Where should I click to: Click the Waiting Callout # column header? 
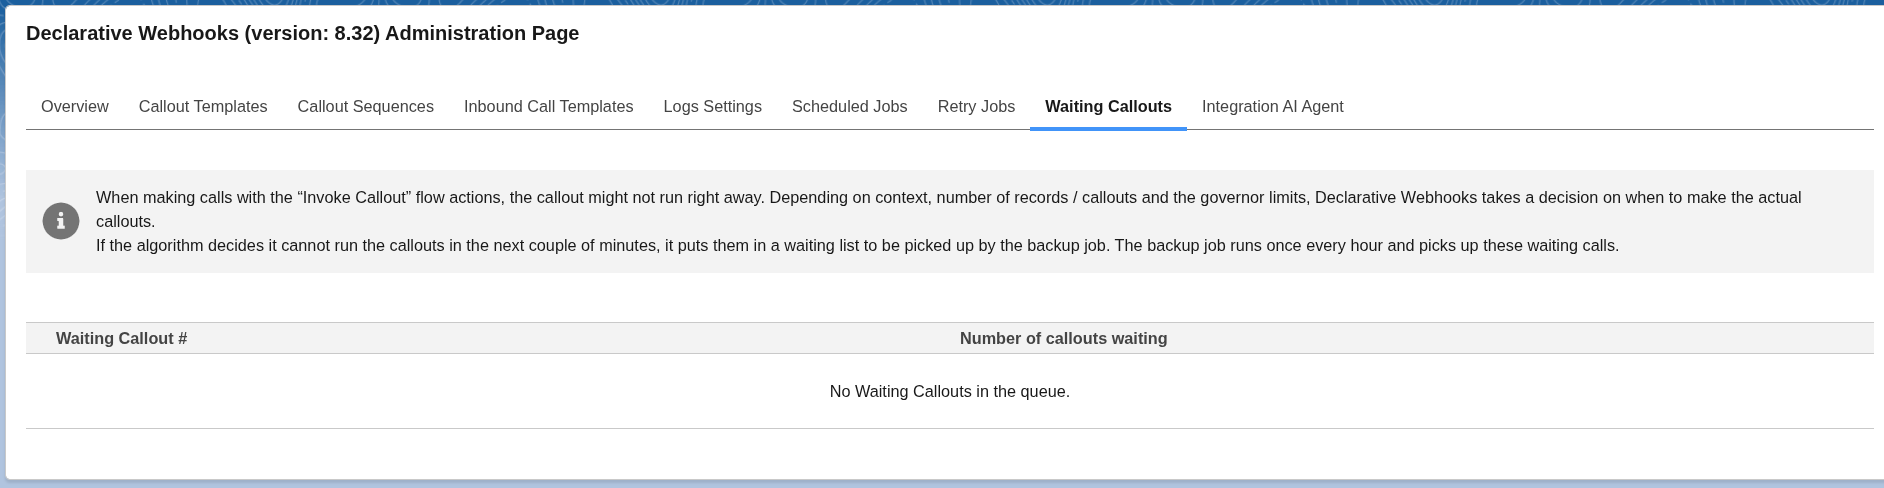click(x=122, y=339)
